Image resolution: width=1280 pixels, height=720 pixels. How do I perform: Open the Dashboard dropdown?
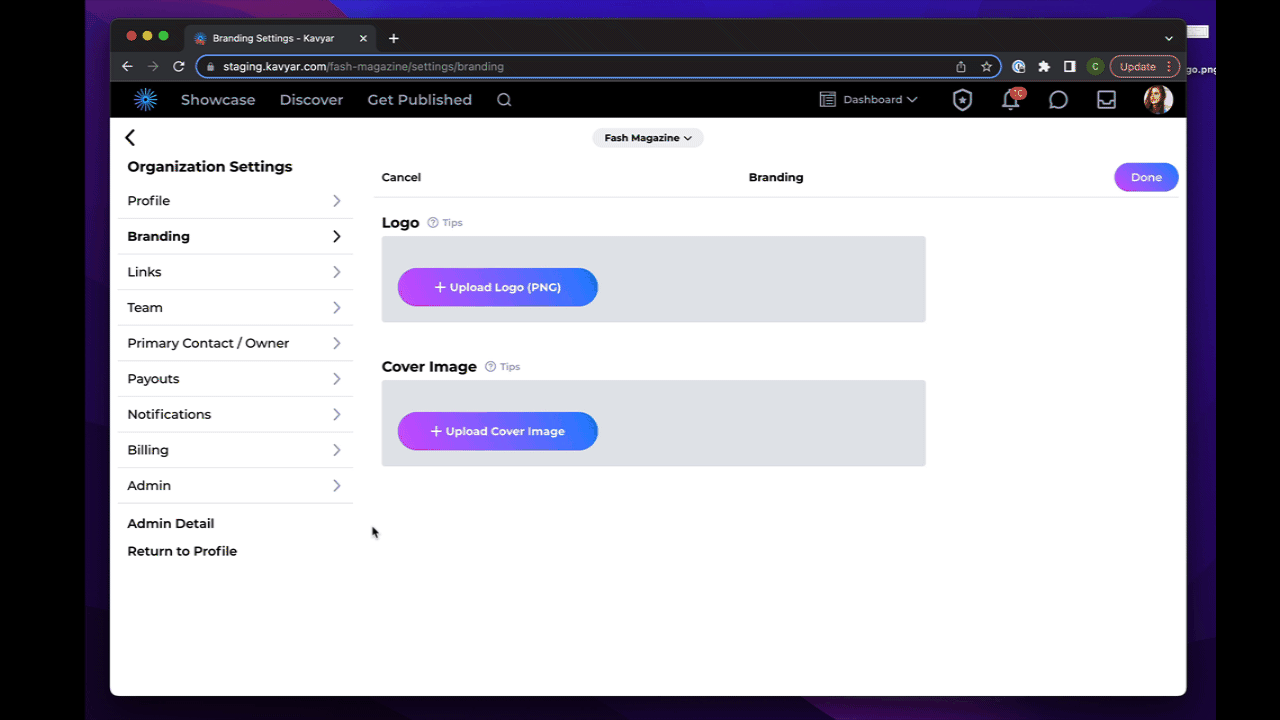868,100
